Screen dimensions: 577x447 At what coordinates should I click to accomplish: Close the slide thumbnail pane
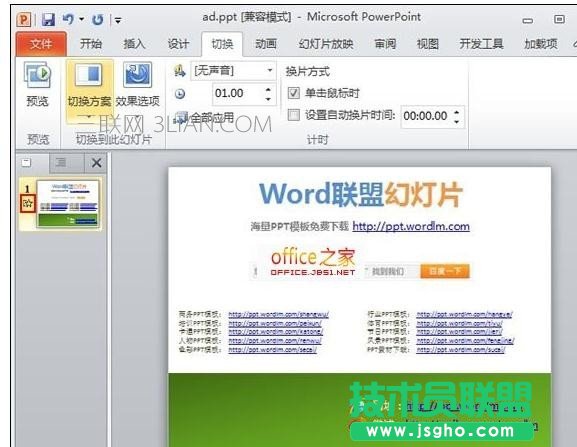(x=96, y=163)
